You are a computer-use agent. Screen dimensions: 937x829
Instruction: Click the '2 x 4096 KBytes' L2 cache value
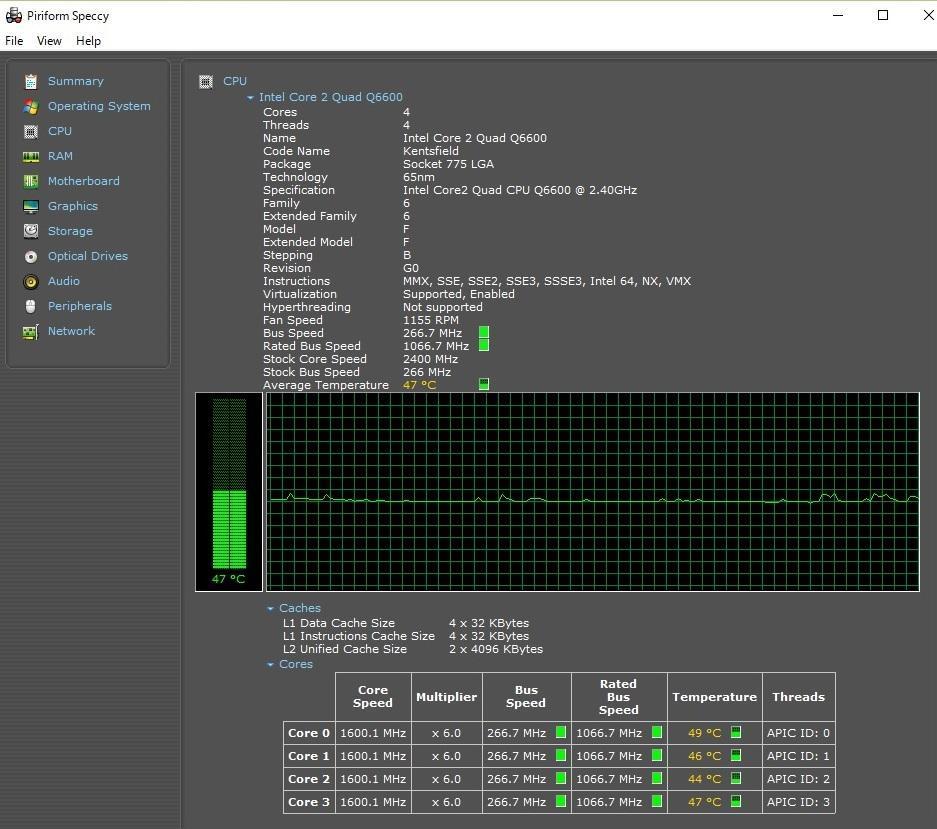point(496,650)
